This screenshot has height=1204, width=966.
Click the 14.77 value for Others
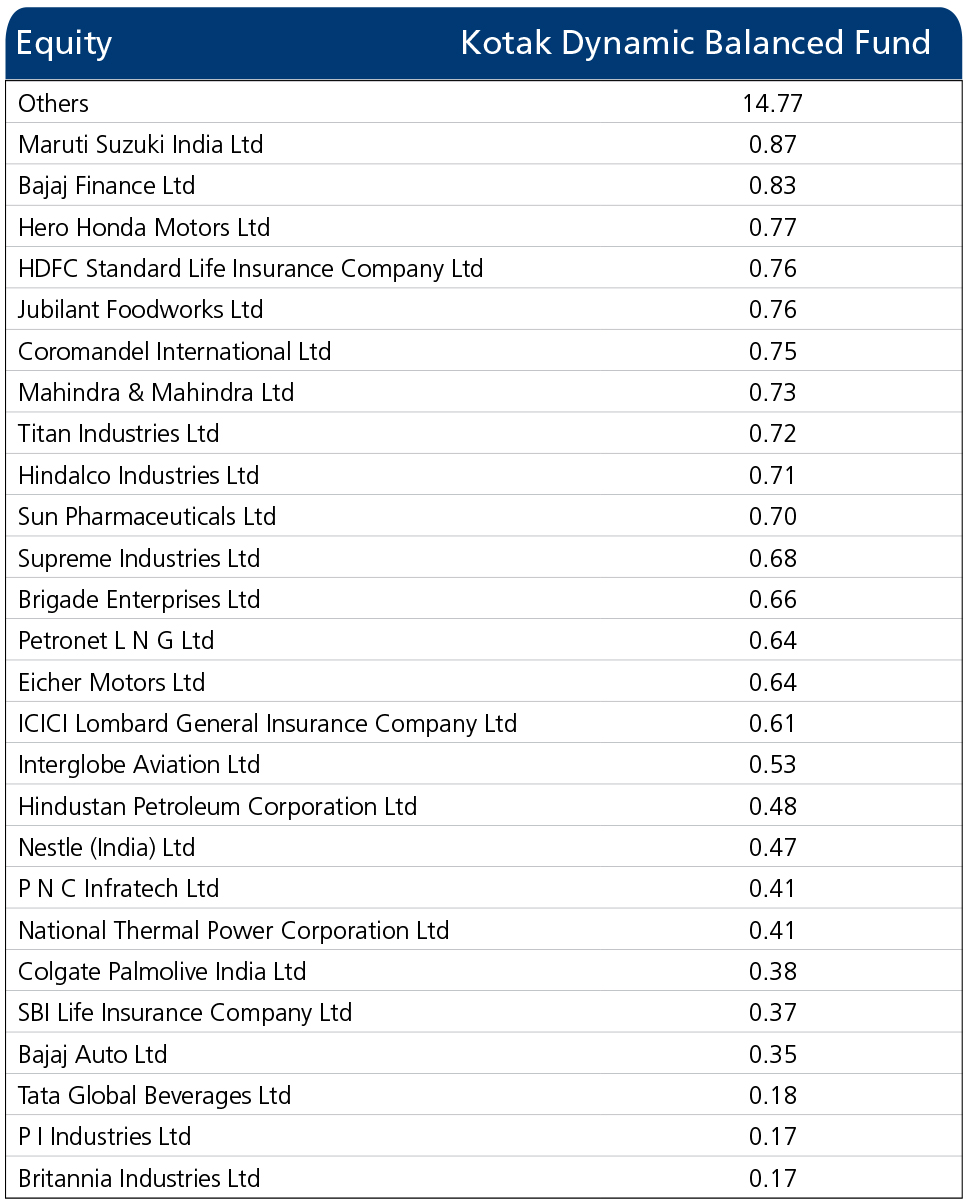tap(772, 103)
